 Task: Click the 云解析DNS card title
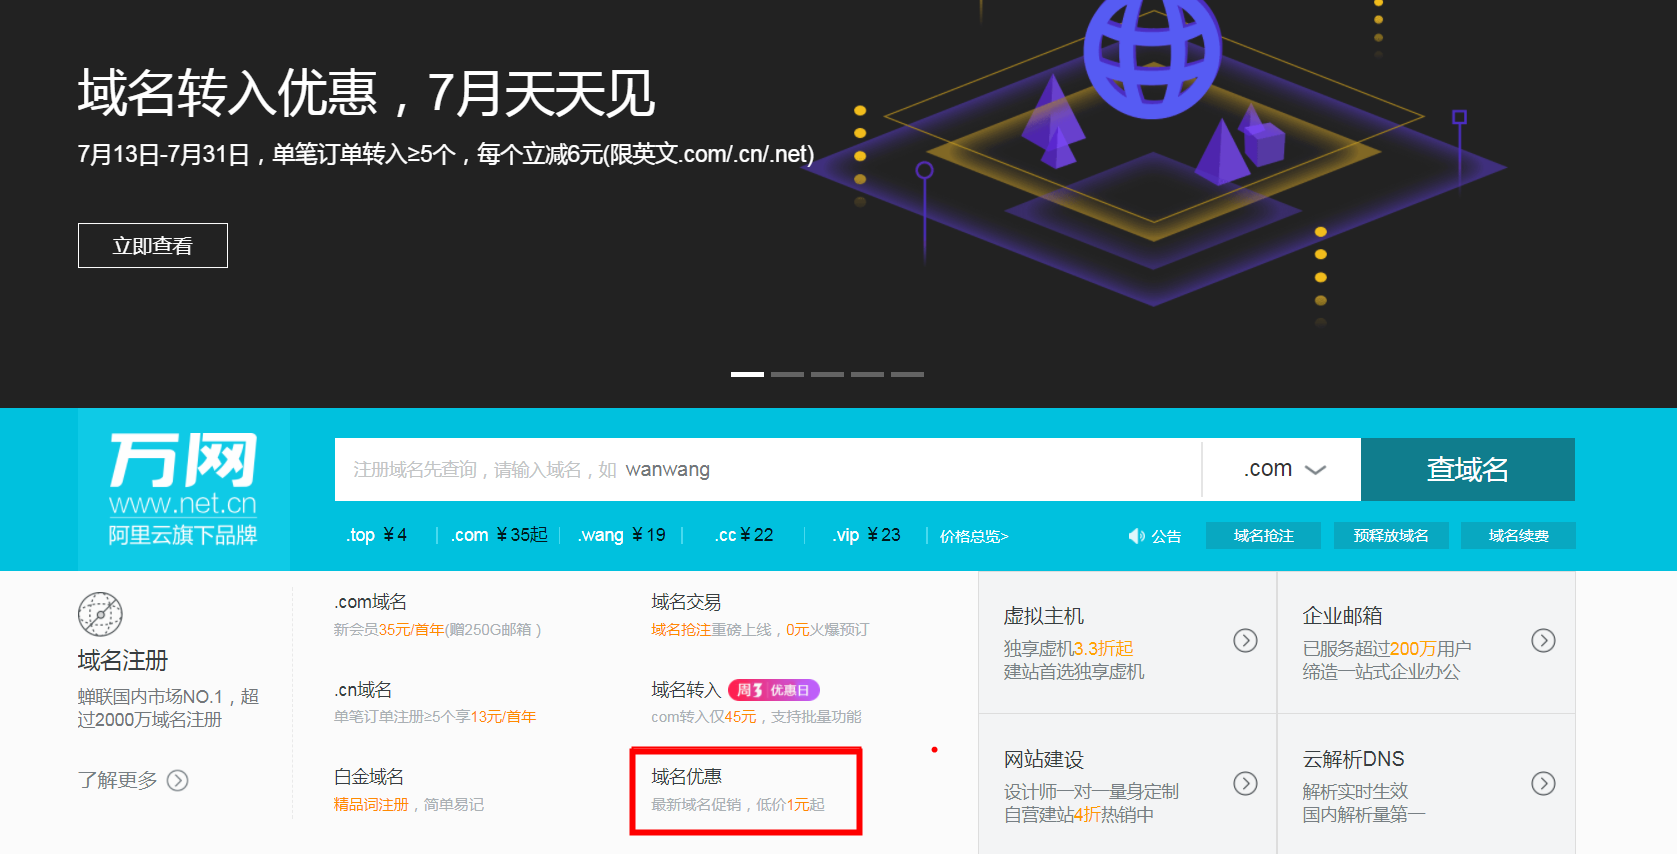1353,759
